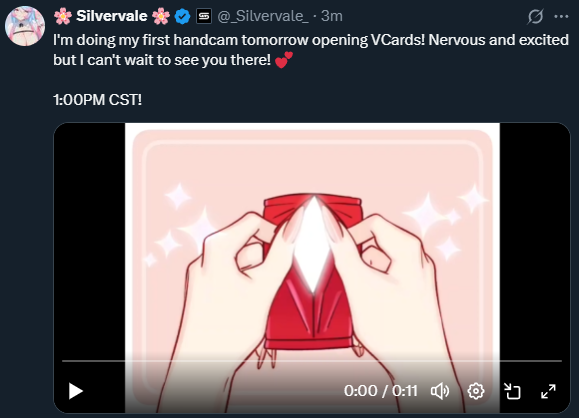Click the Silvervale display name

[x=112, y=16]
